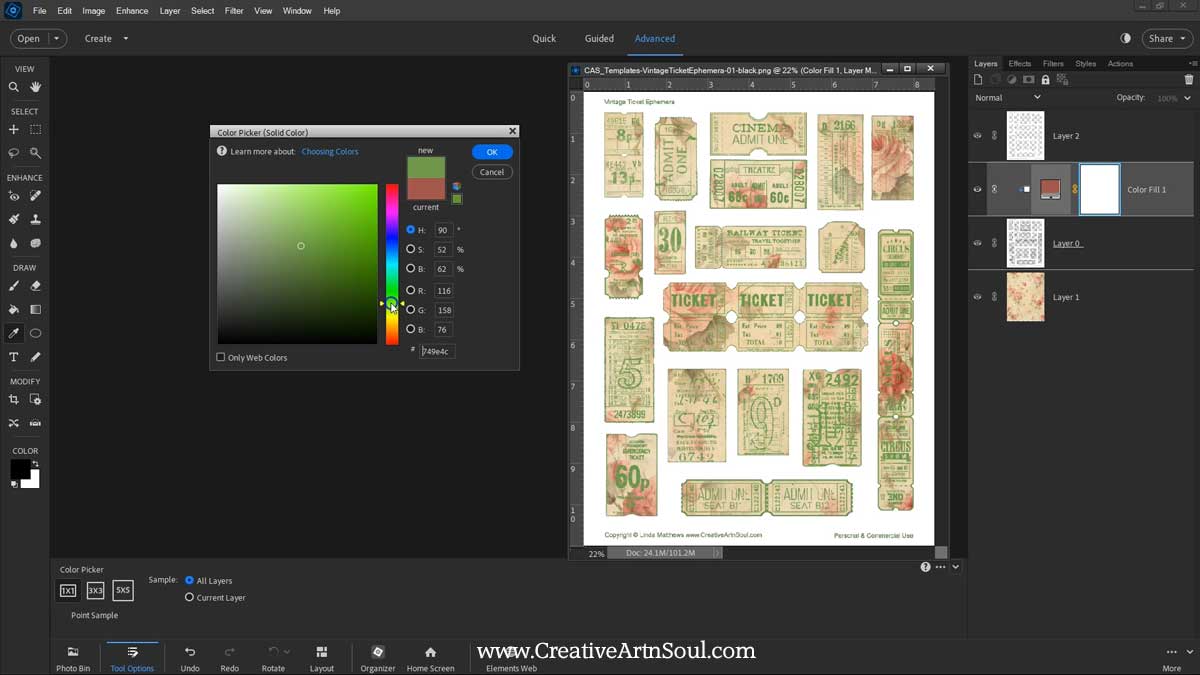
Task: Select the Quick Selection tool
Action: [x=36, y=153]
